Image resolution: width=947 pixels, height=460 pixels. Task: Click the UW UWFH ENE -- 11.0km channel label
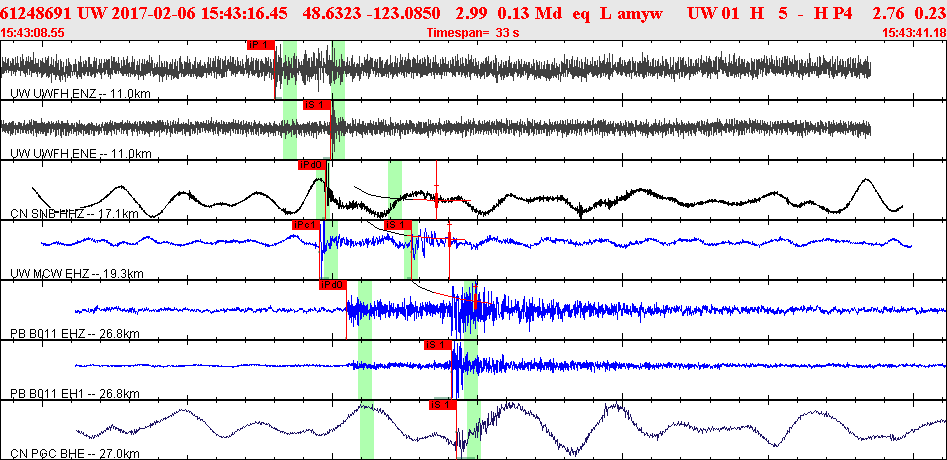pyautogui.click(x=81, y=154)
